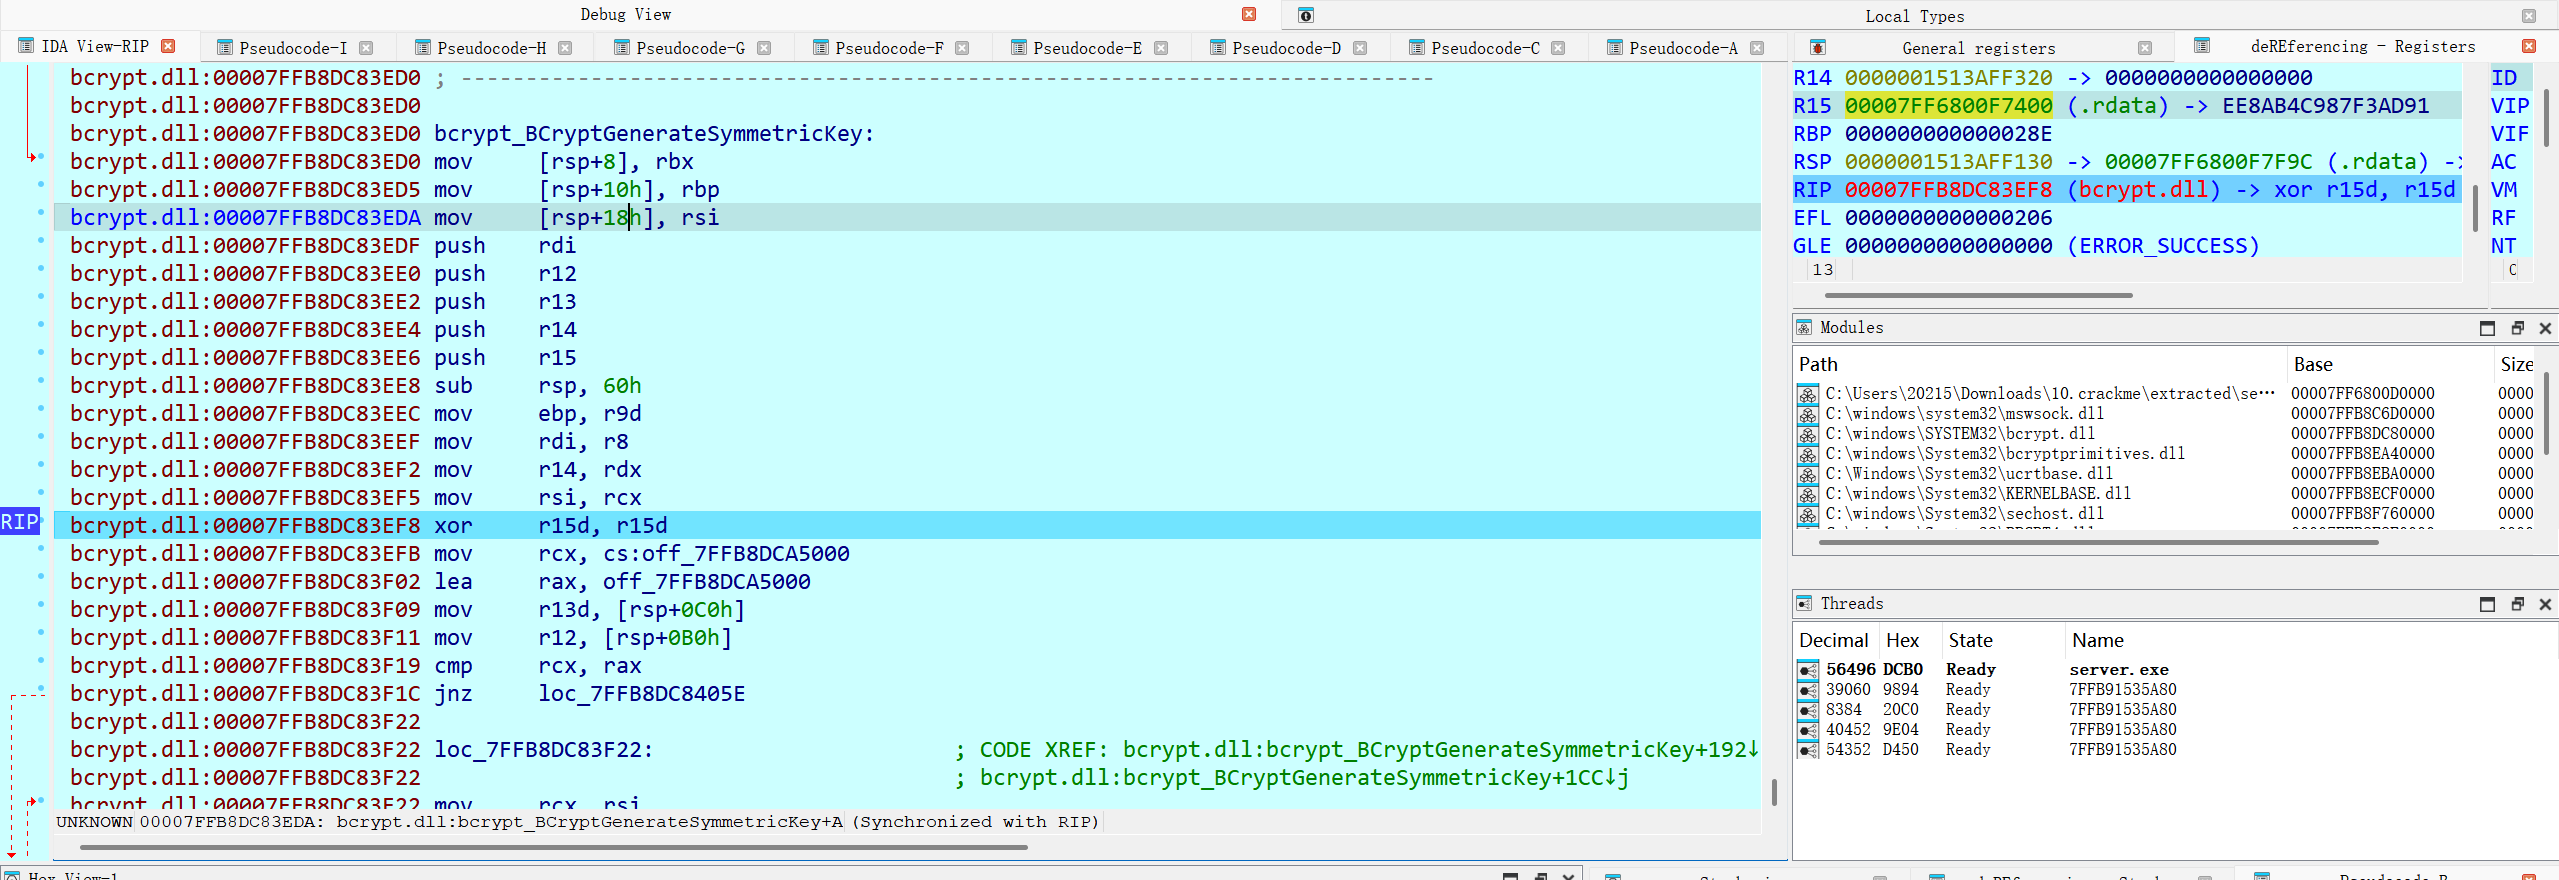Click jump target loc_7FFB8DC8405E on the jnz line
This screenshot has height=880, width=2559.
pos(641,694)
